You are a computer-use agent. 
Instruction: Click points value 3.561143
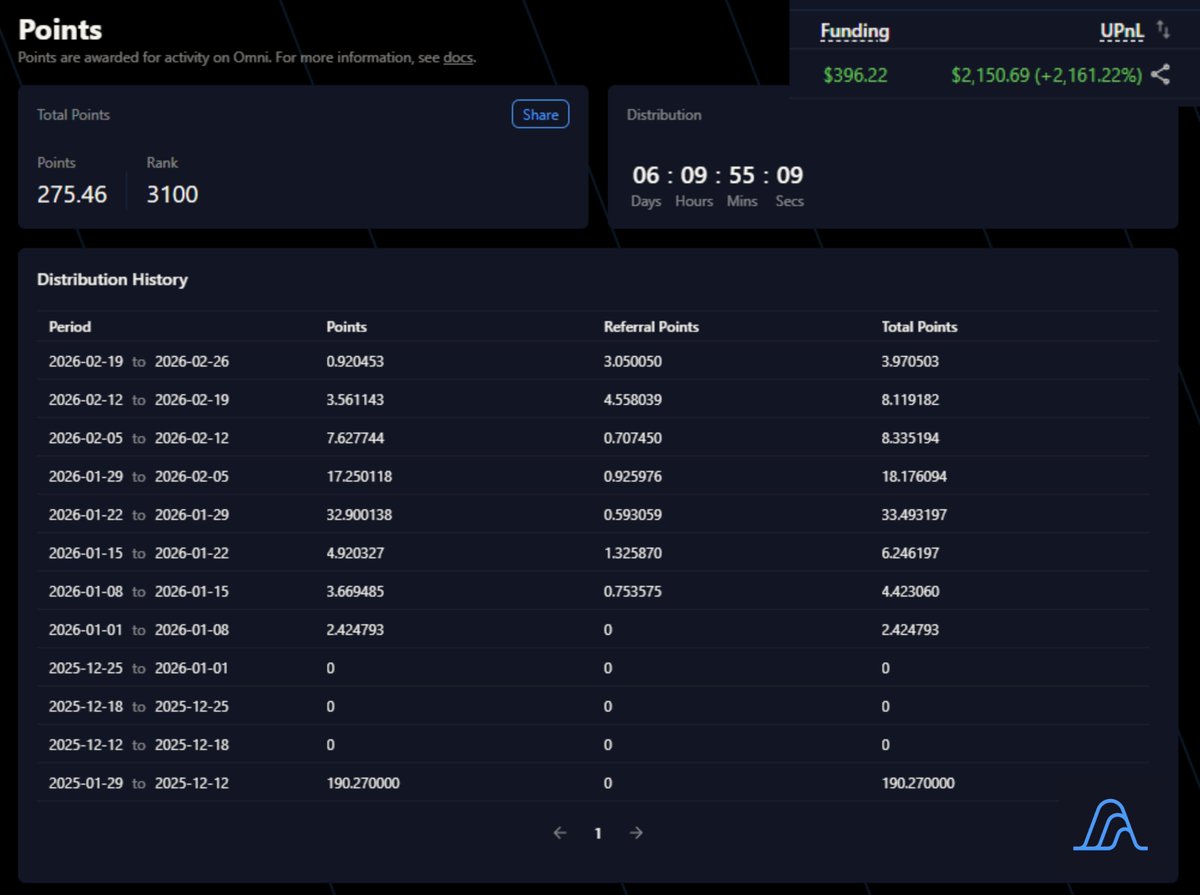pyautogui.click(x=355, y=399)
